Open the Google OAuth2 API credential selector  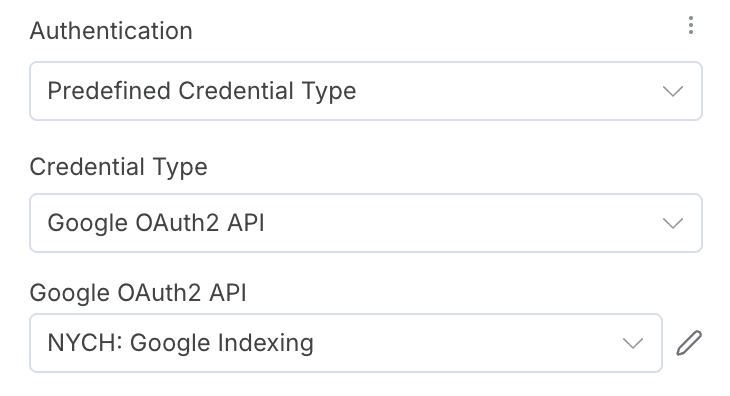pyautogui.click(x=346, y=343)
